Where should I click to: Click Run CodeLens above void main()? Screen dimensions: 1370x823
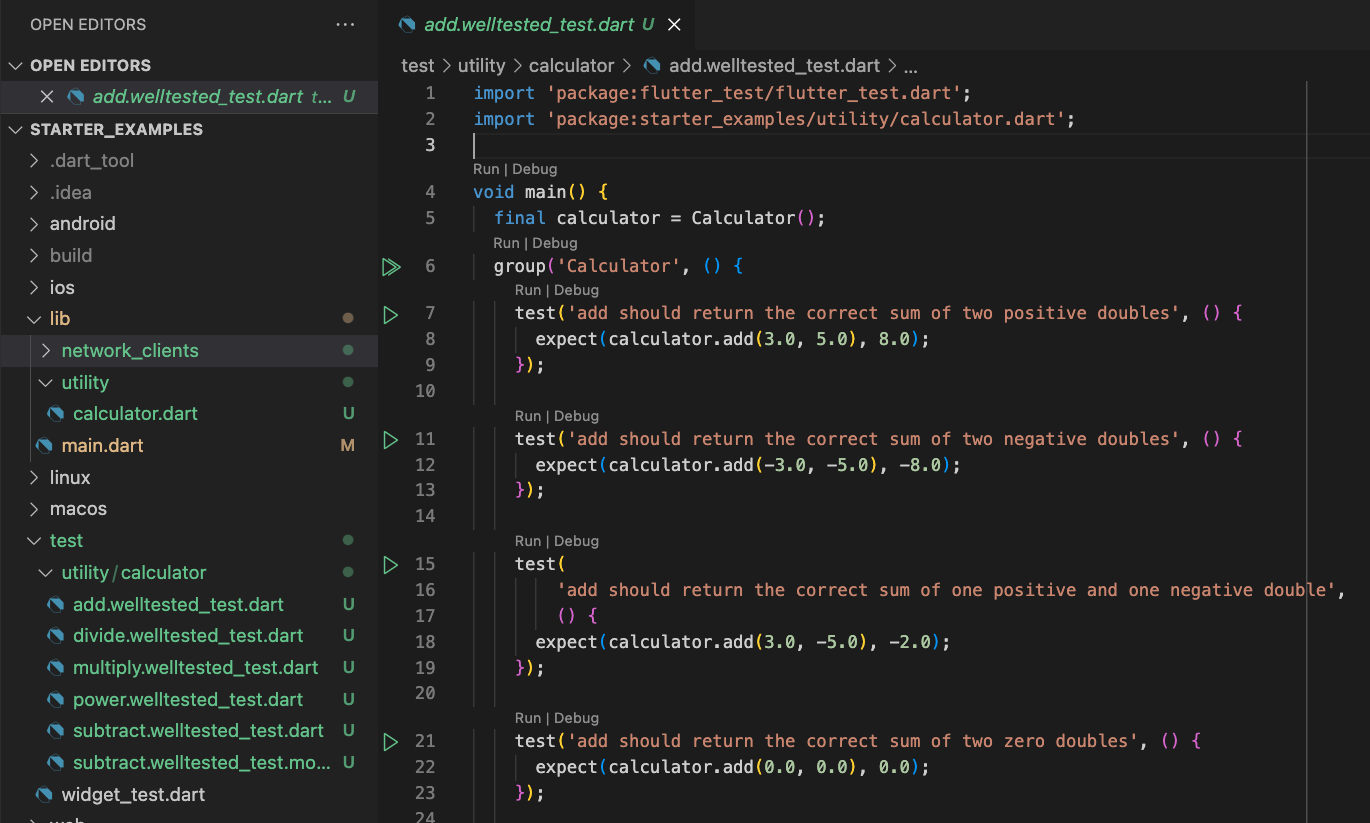pos(486,169)
